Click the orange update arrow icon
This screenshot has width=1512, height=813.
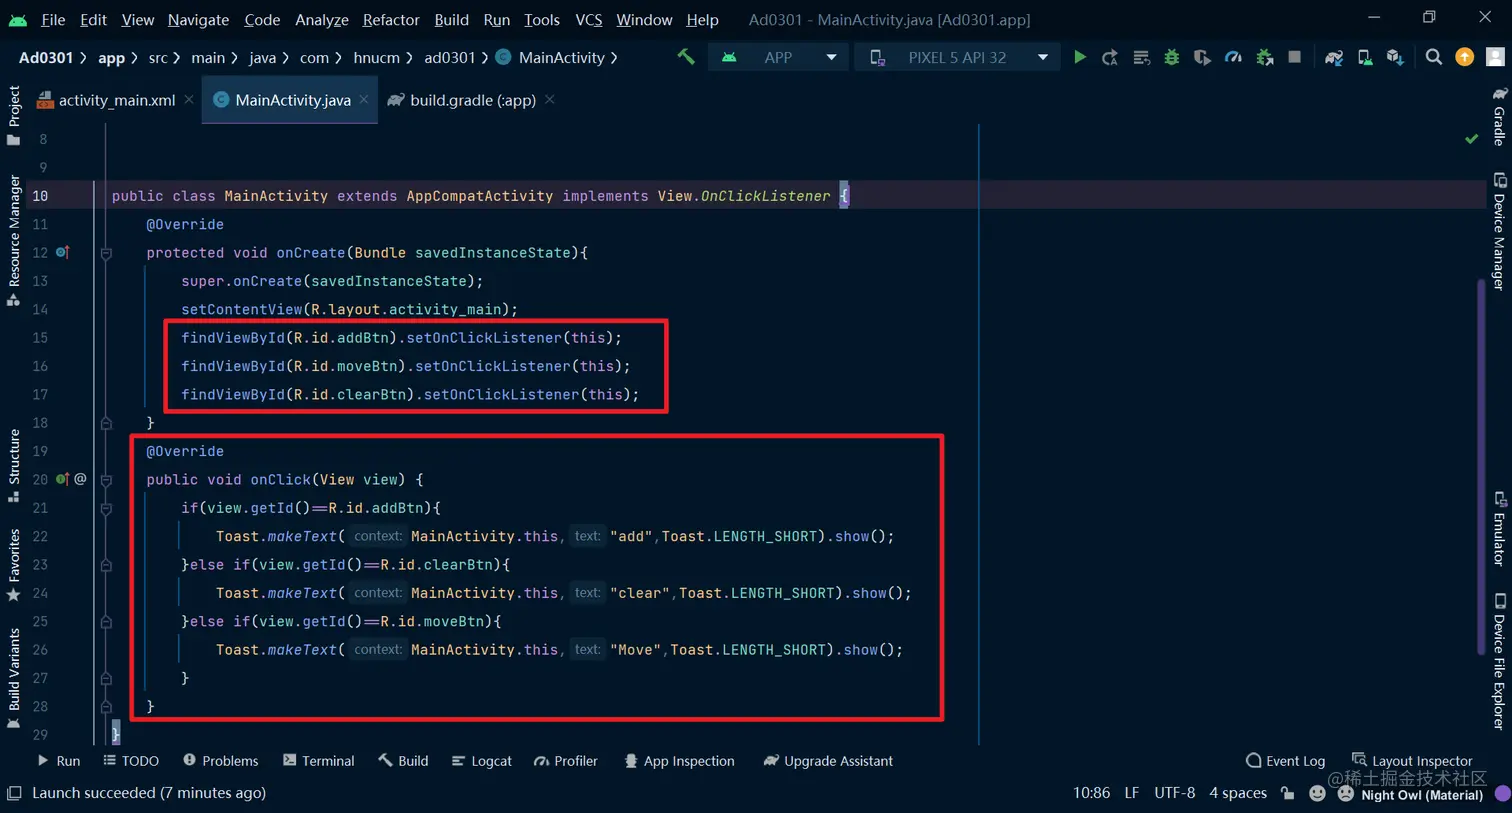point(1465,57)
